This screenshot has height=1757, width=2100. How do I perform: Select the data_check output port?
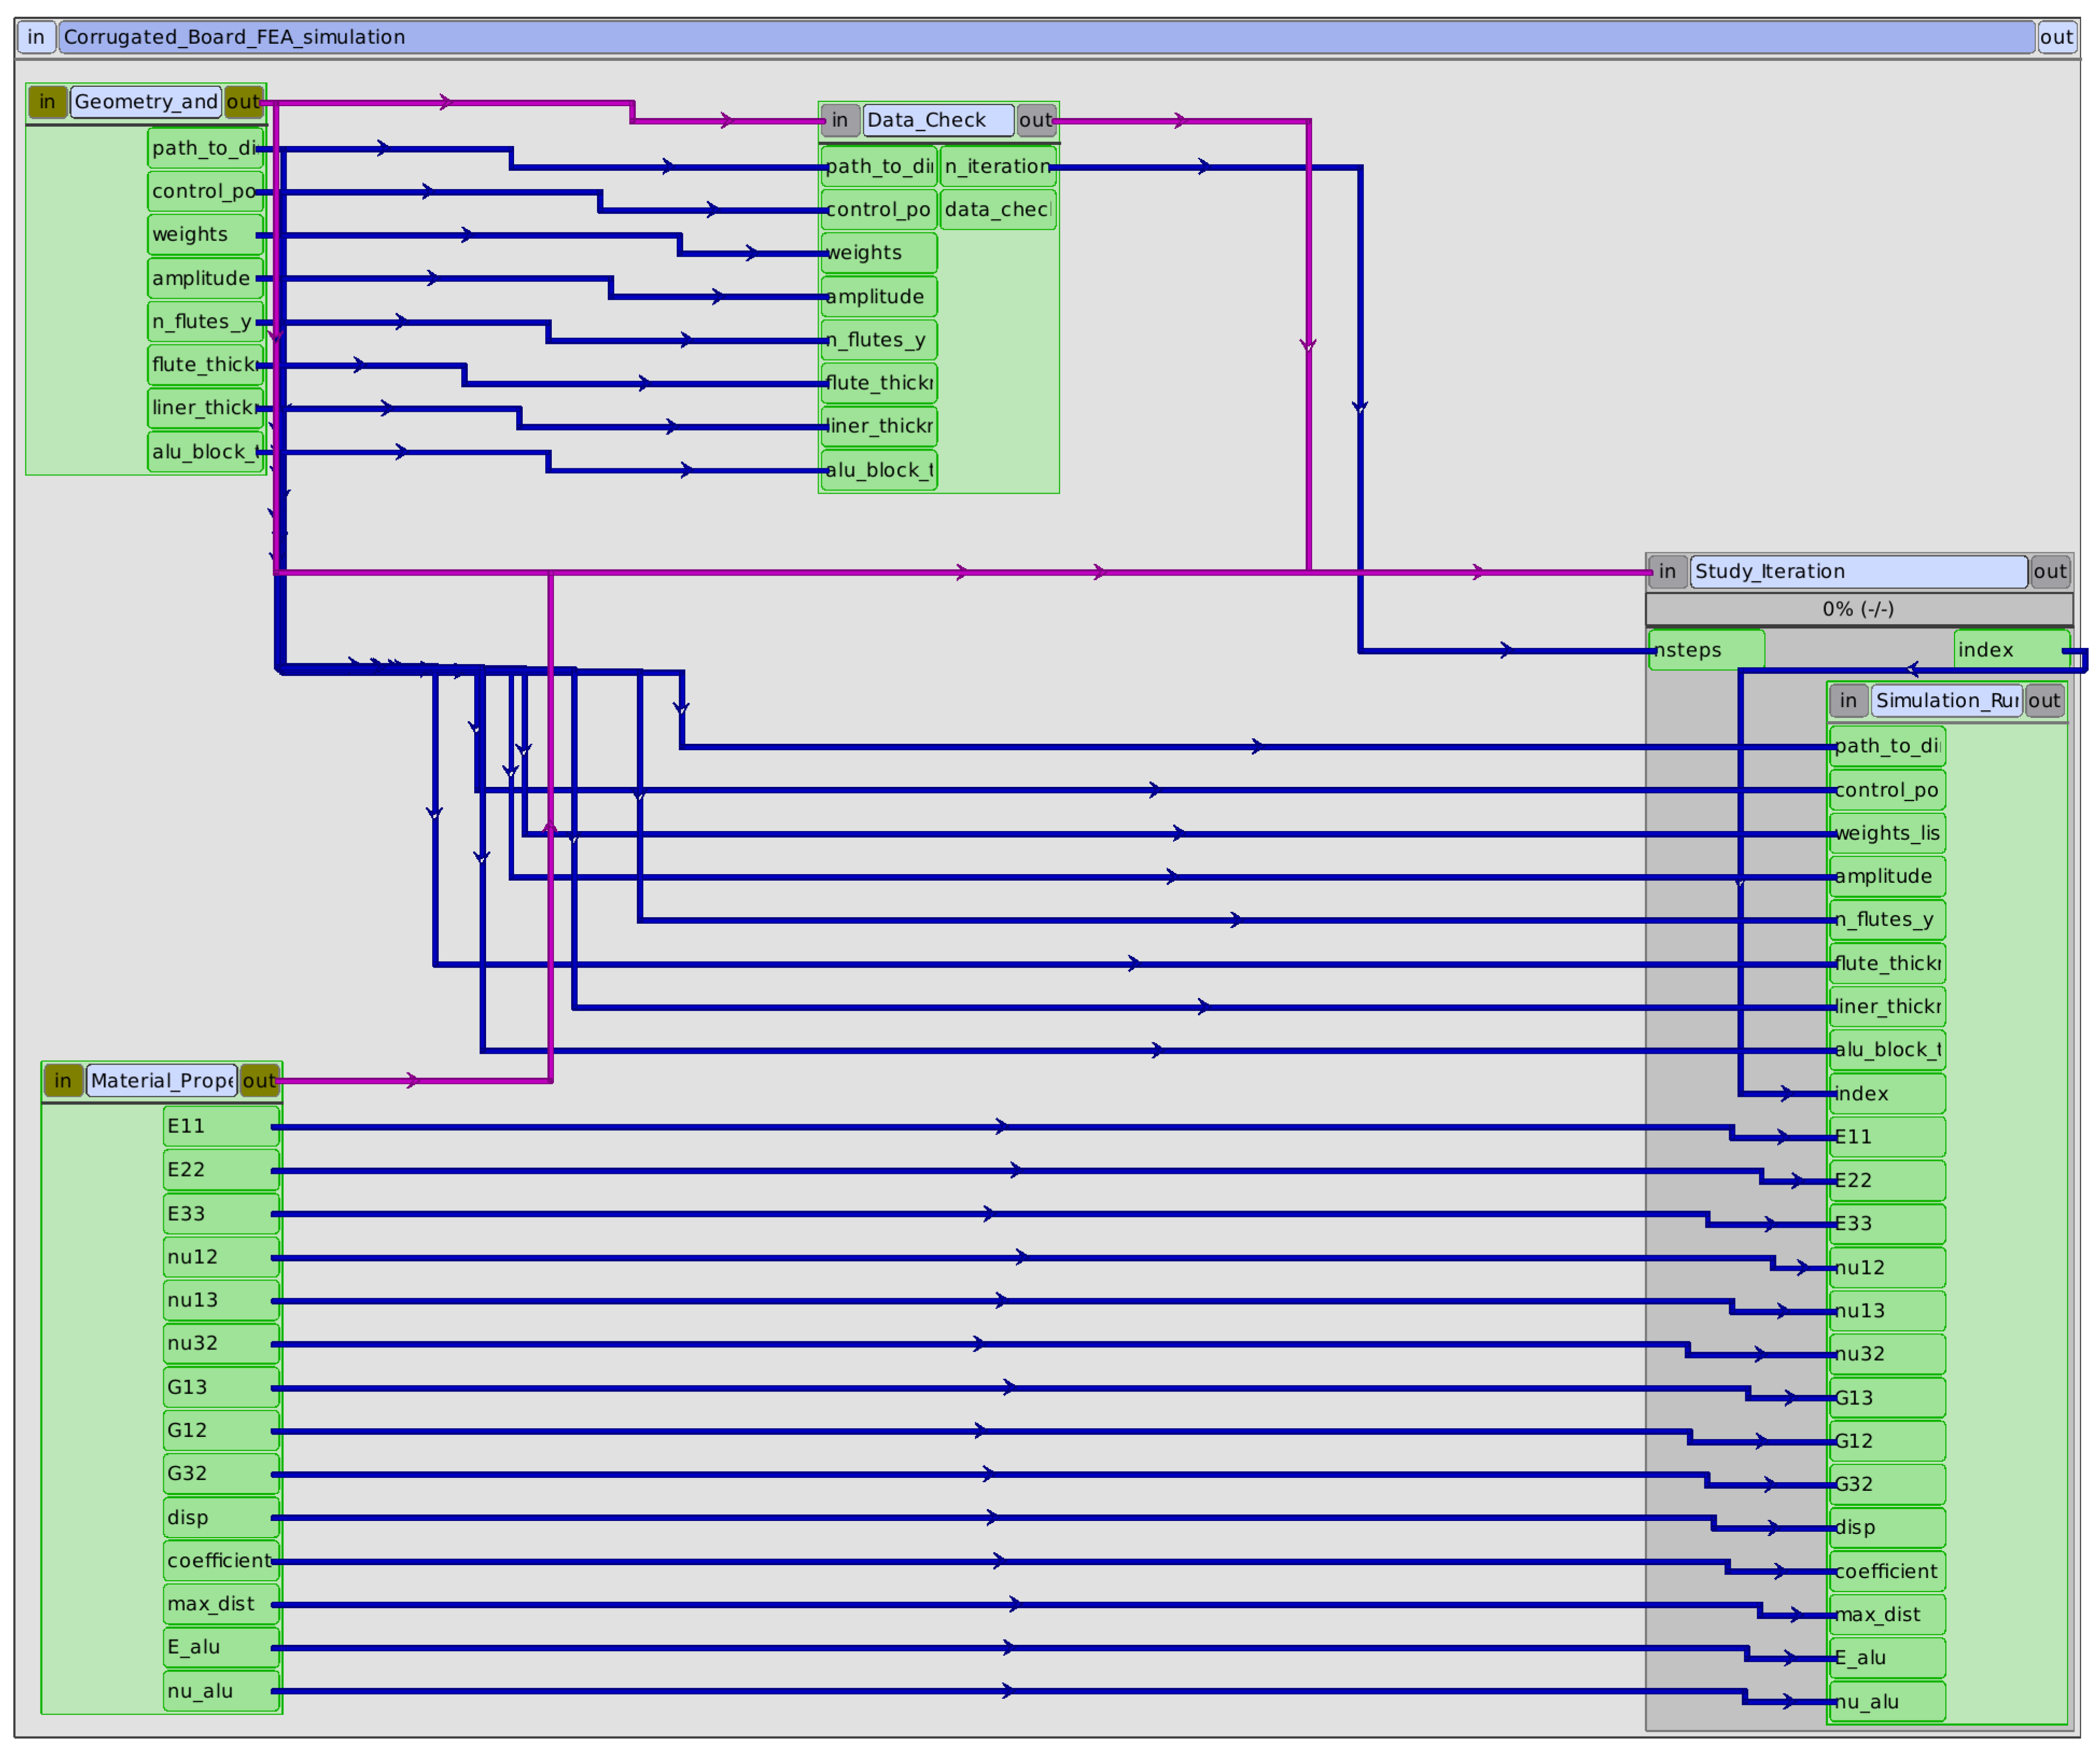tap(997, 209)
